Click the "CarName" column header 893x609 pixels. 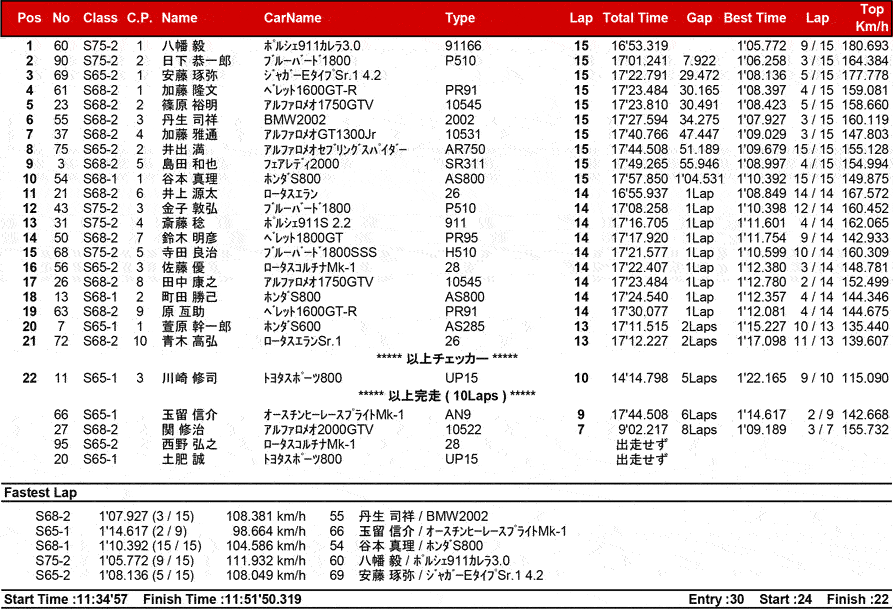point(292,18)
